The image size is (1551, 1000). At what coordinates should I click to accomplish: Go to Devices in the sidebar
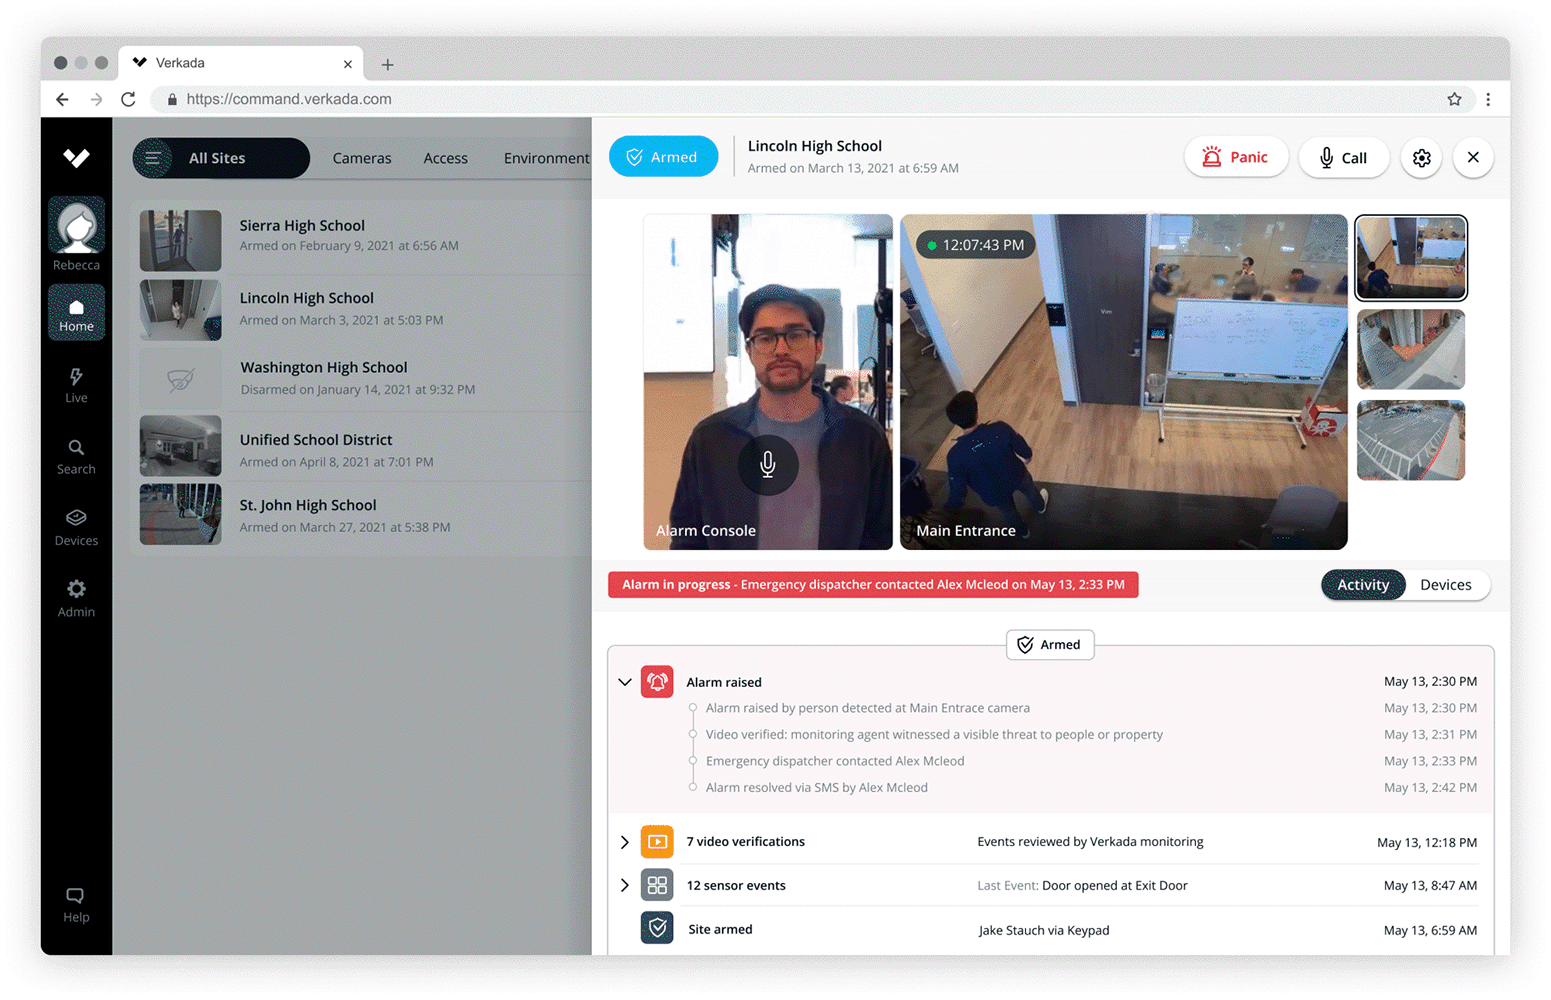point(76,527)
